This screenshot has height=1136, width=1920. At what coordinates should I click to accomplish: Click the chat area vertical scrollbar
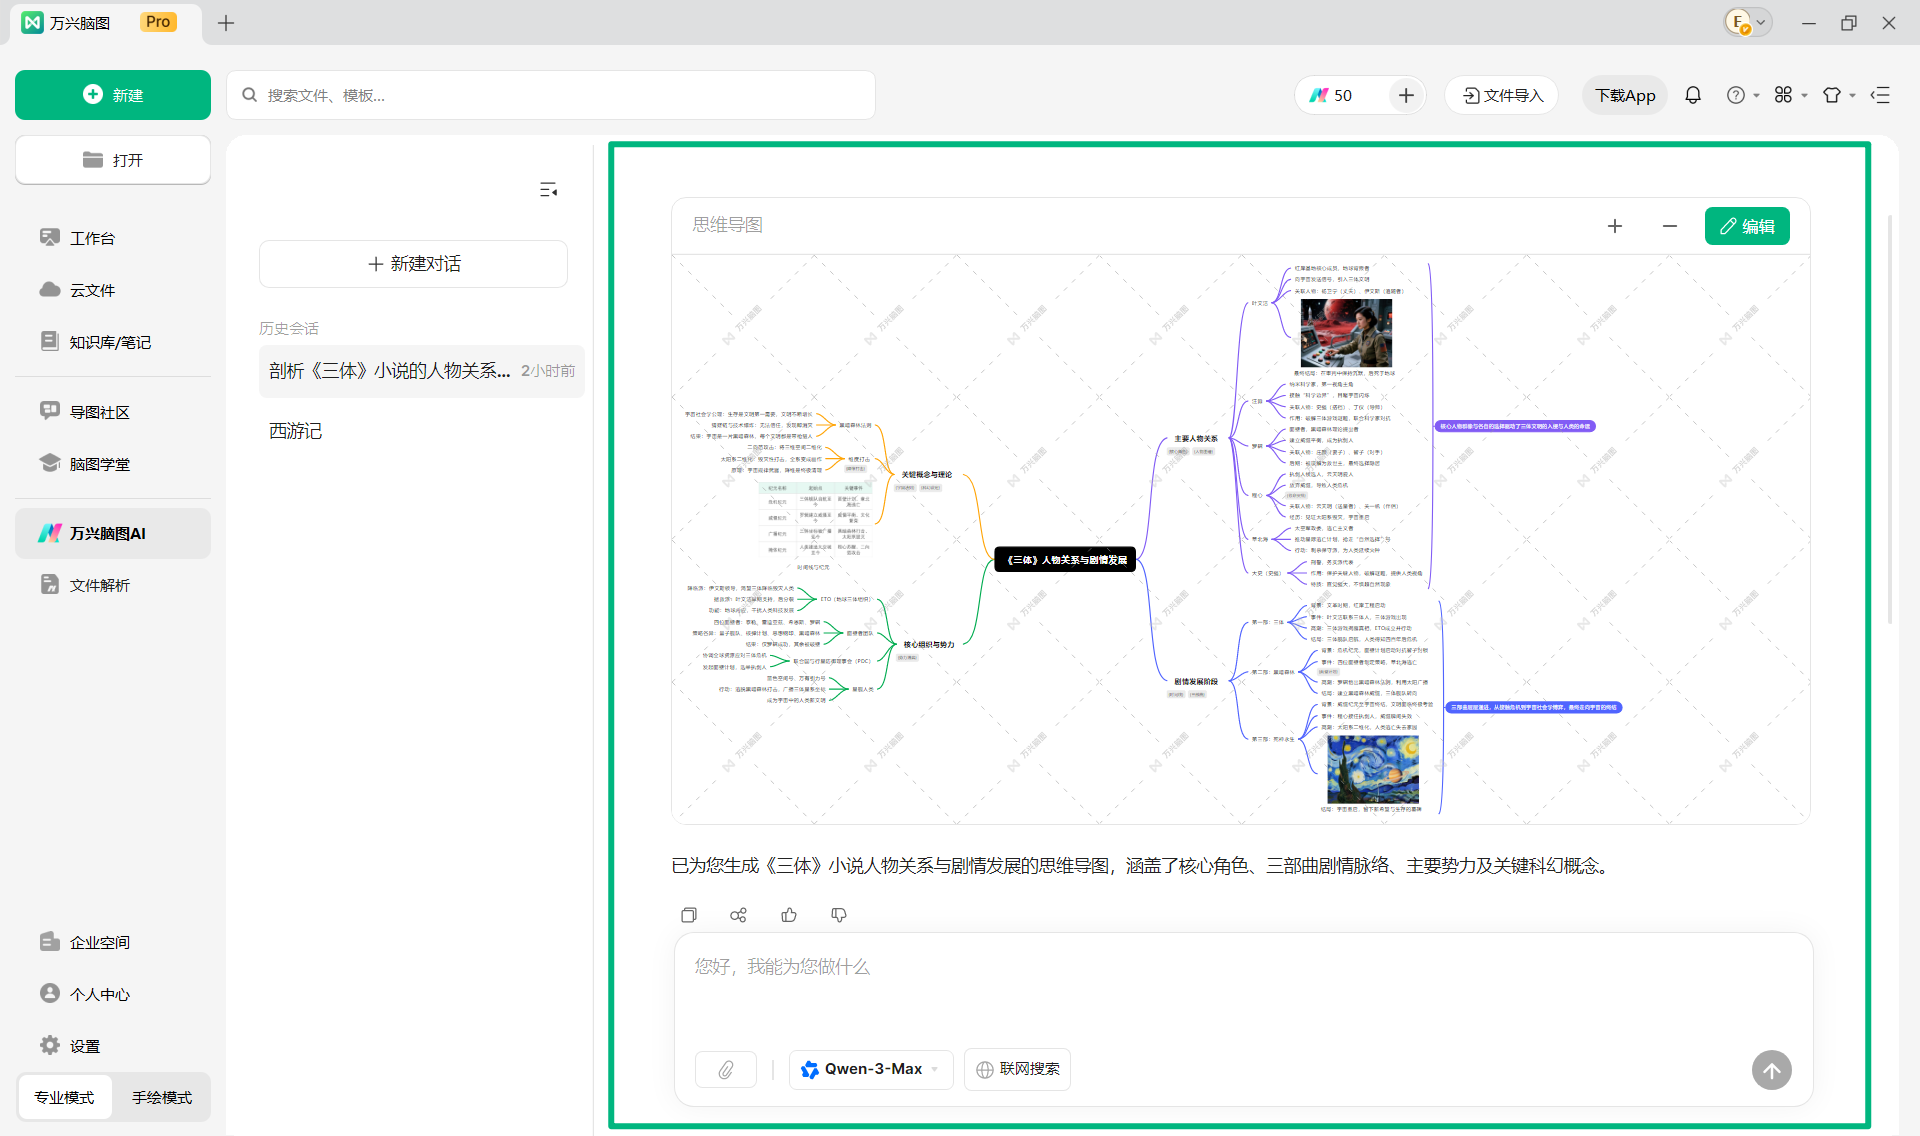pos(1889,420)
